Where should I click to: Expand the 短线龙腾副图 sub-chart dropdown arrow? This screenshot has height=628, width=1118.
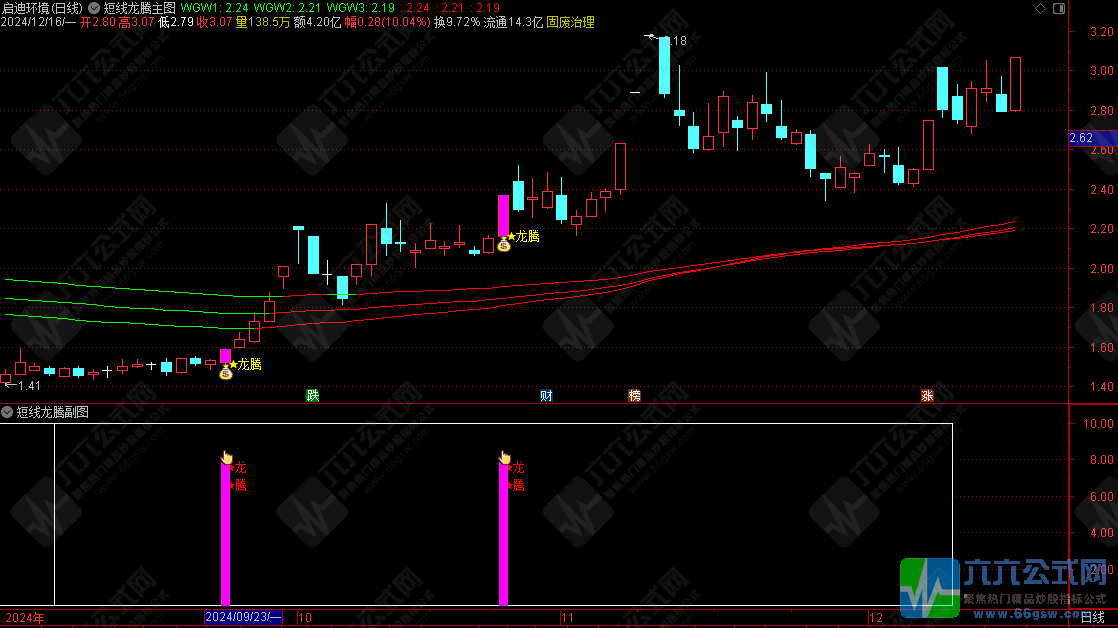click(8, 411)
